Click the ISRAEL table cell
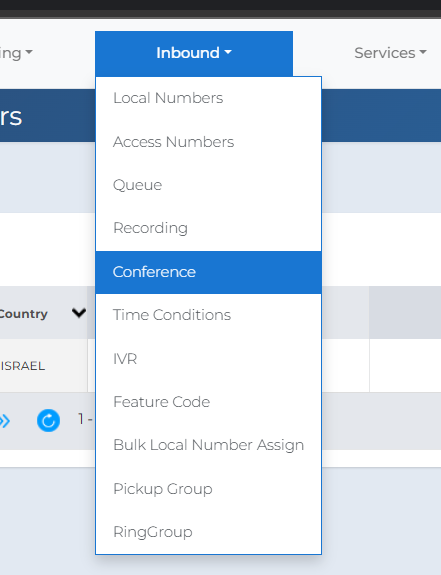Image resolution: width=441 pixels, height=575 pixels. (x=44, y=366)
